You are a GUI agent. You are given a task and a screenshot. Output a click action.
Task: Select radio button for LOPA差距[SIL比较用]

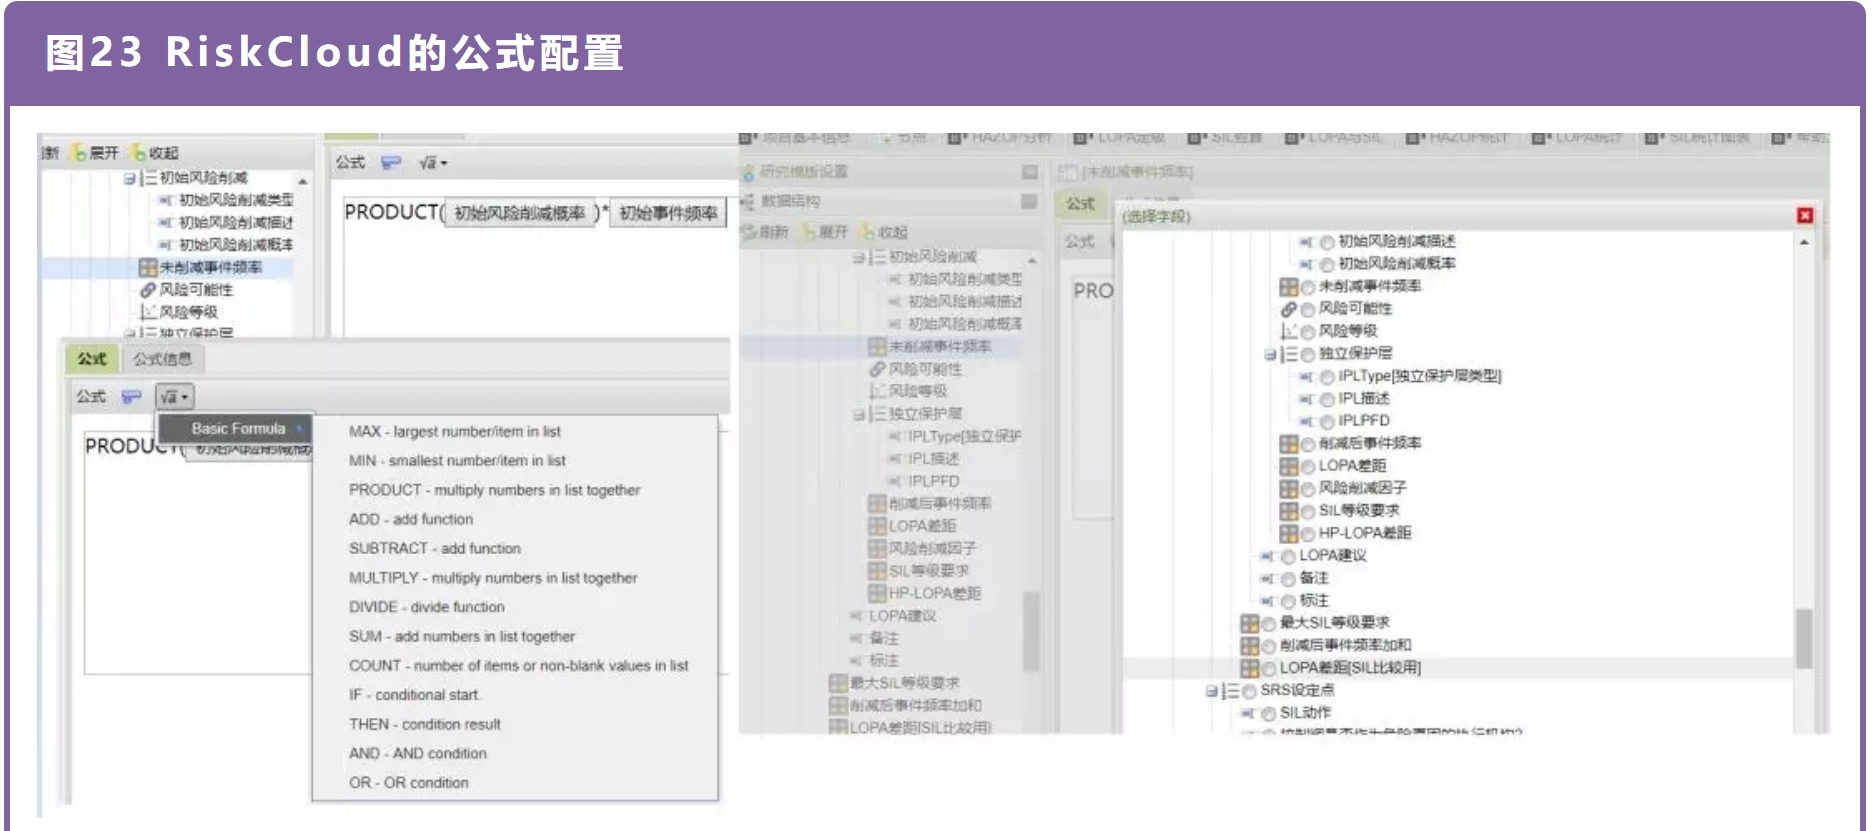pyautogui.click(x=1268, y=668)
